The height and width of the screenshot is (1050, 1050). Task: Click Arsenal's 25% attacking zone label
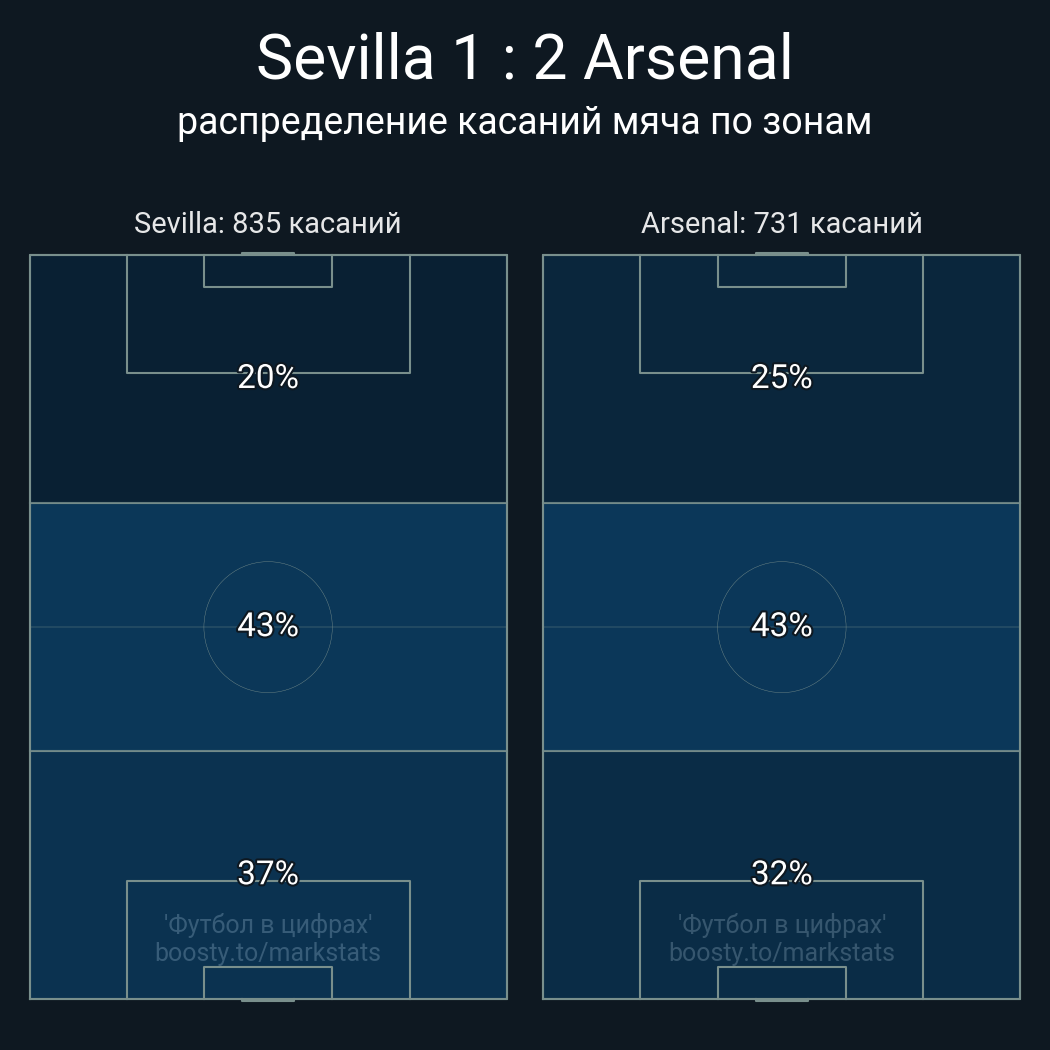[781, 377]
